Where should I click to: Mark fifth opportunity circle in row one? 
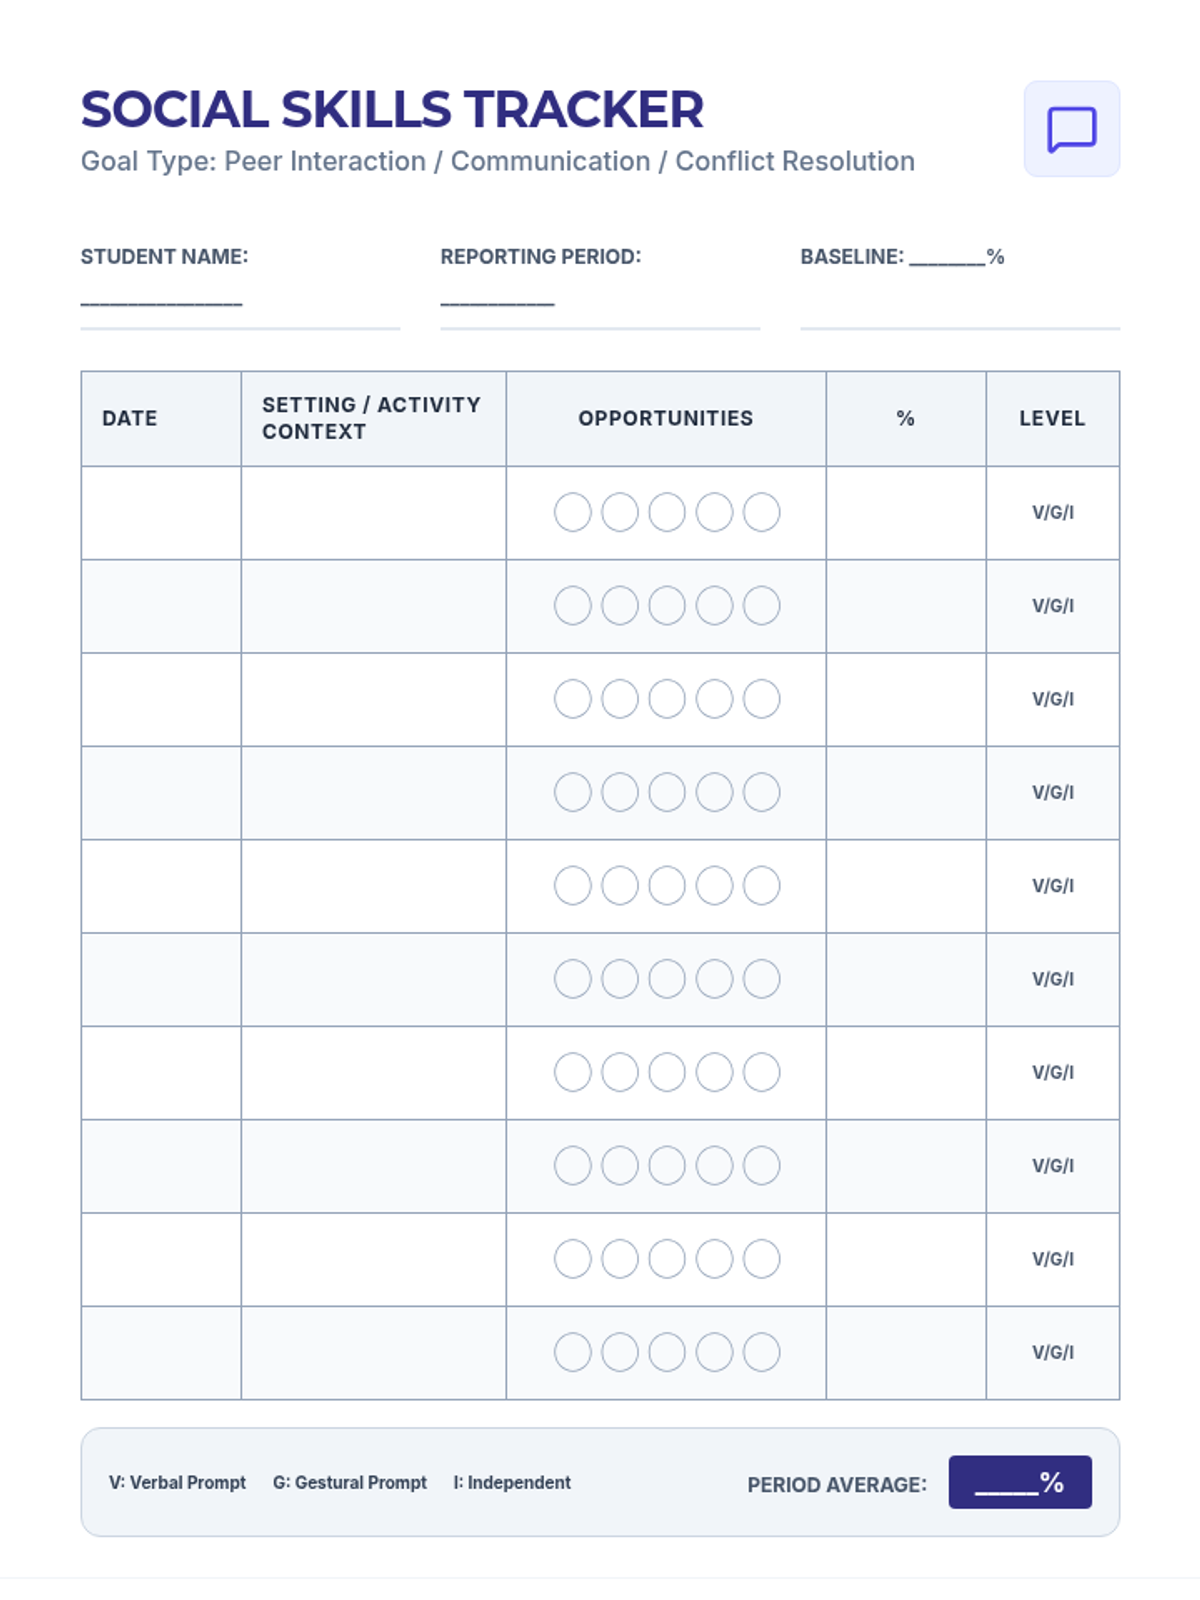(x=761, y=512)
